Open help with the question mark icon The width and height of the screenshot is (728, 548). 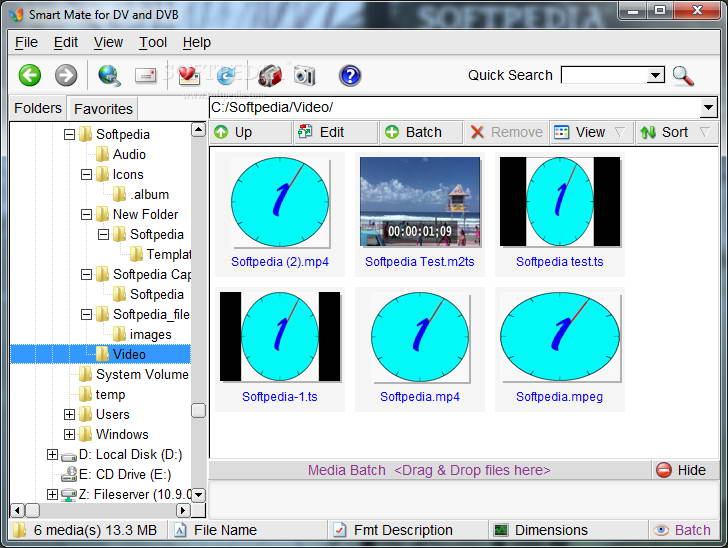tap(350, 75)
